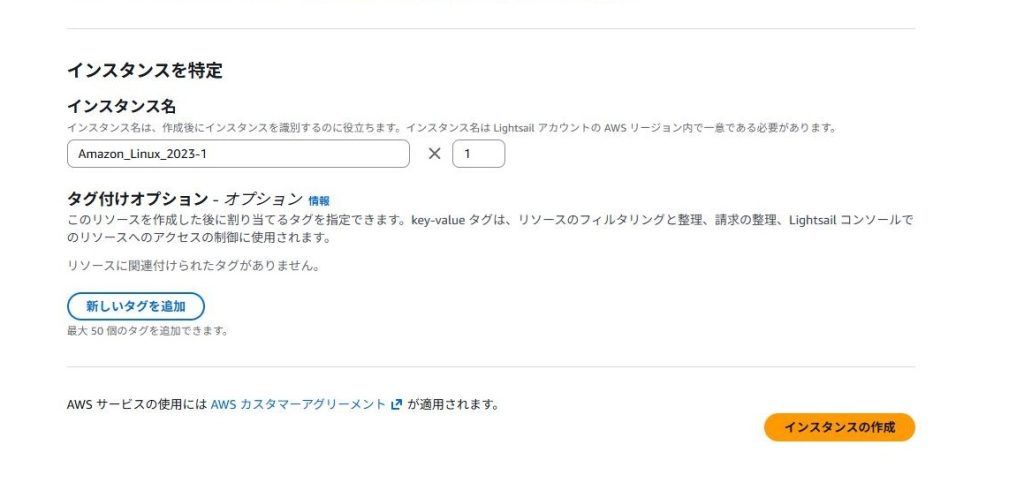The image size is (1024, 490).
Task: Click the インスタンスを特定 section heading
Action: click(144, 70)
